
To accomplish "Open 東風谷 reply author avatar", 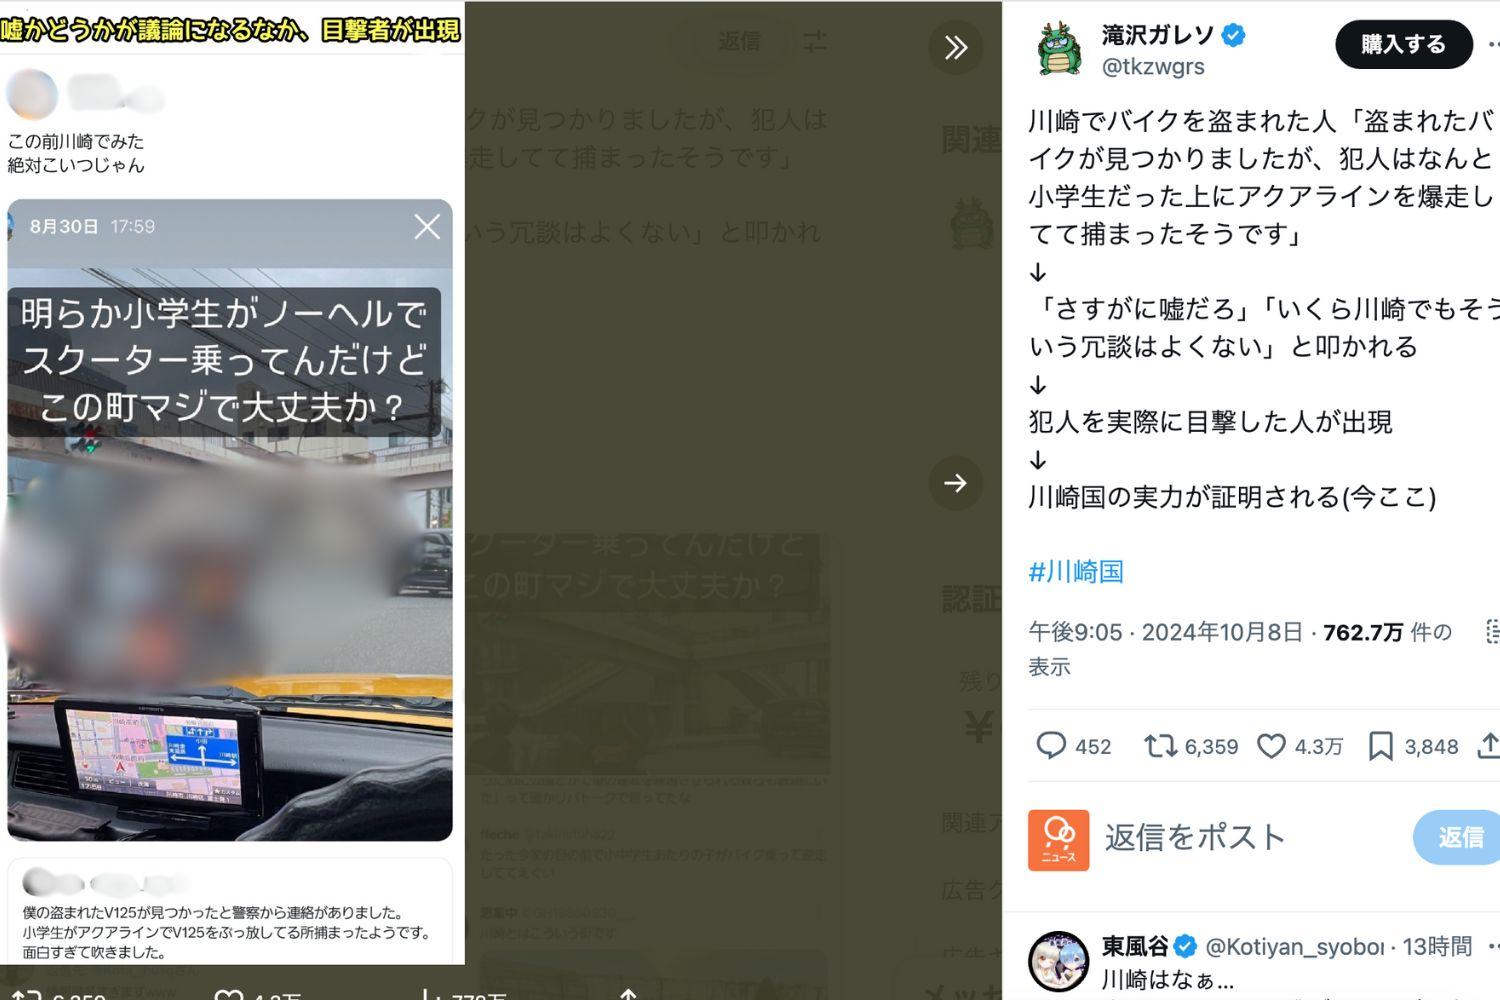I will coord(1059,961).
